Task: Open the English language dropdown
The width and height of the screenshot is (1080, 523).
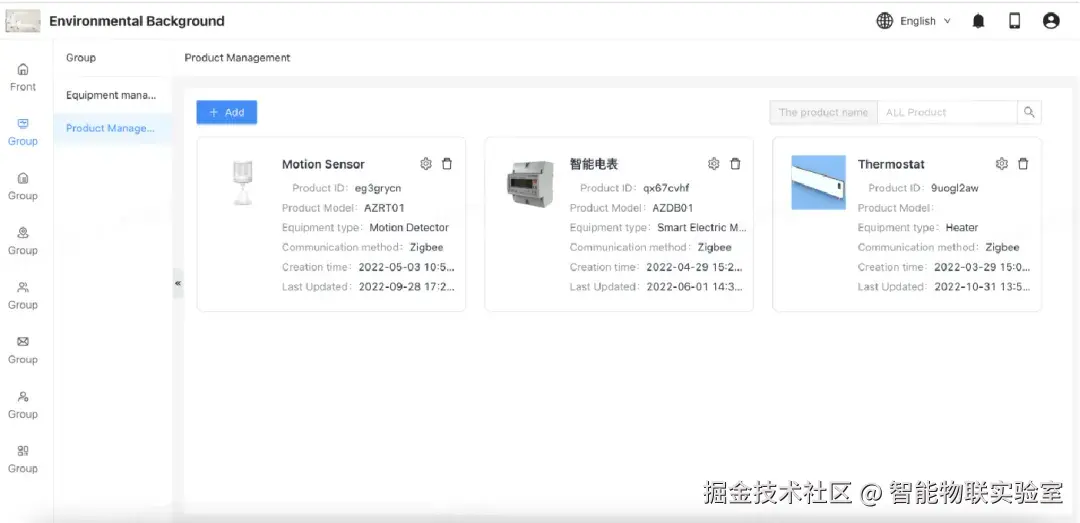Action: (925, 21)
